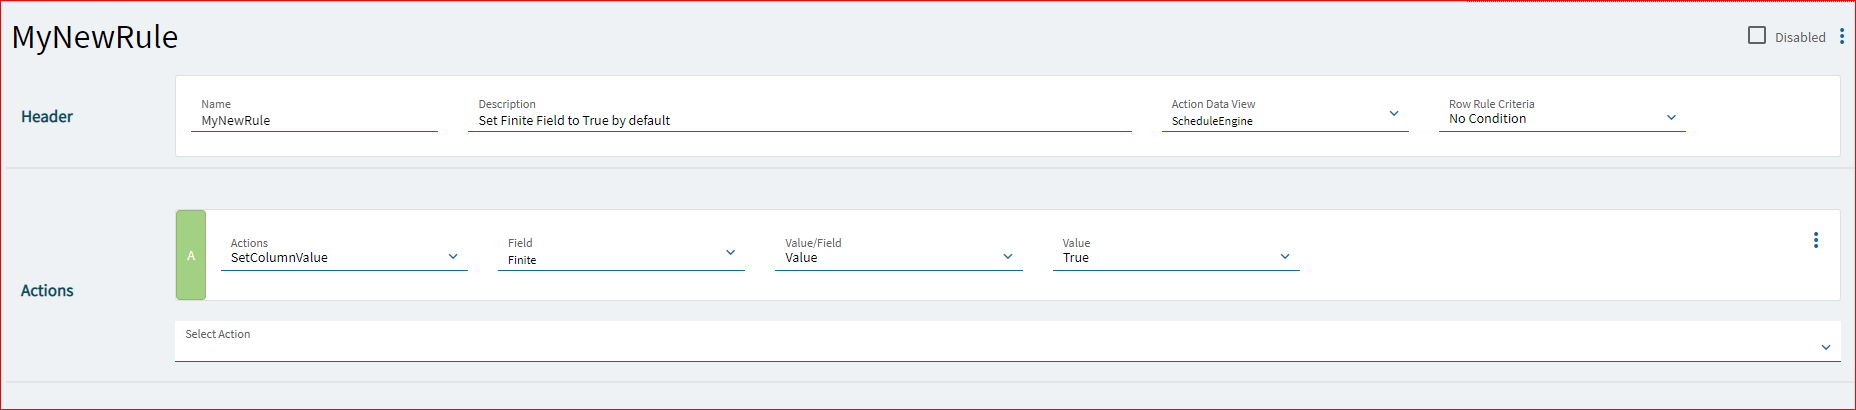The height and width of the screenshot is (410, 1856).
Task: Click the Select Action field
Action: point(1008,341)
